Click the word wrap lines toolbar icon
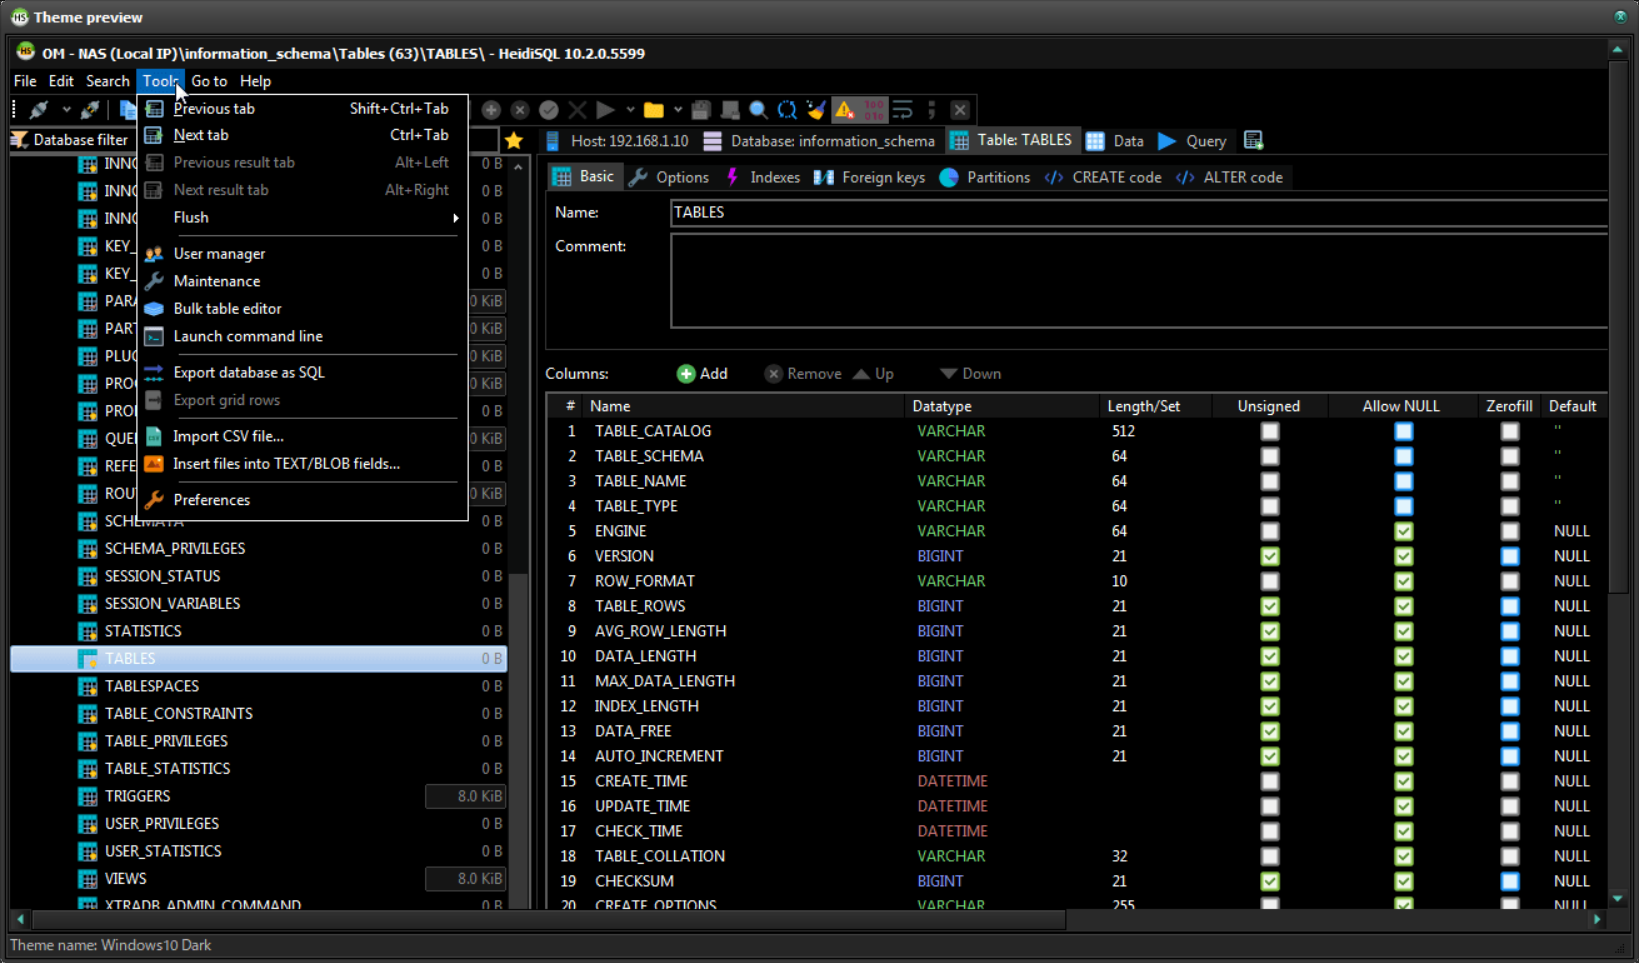The height and width of the screenshot is (963, 1639). (903, 109)
